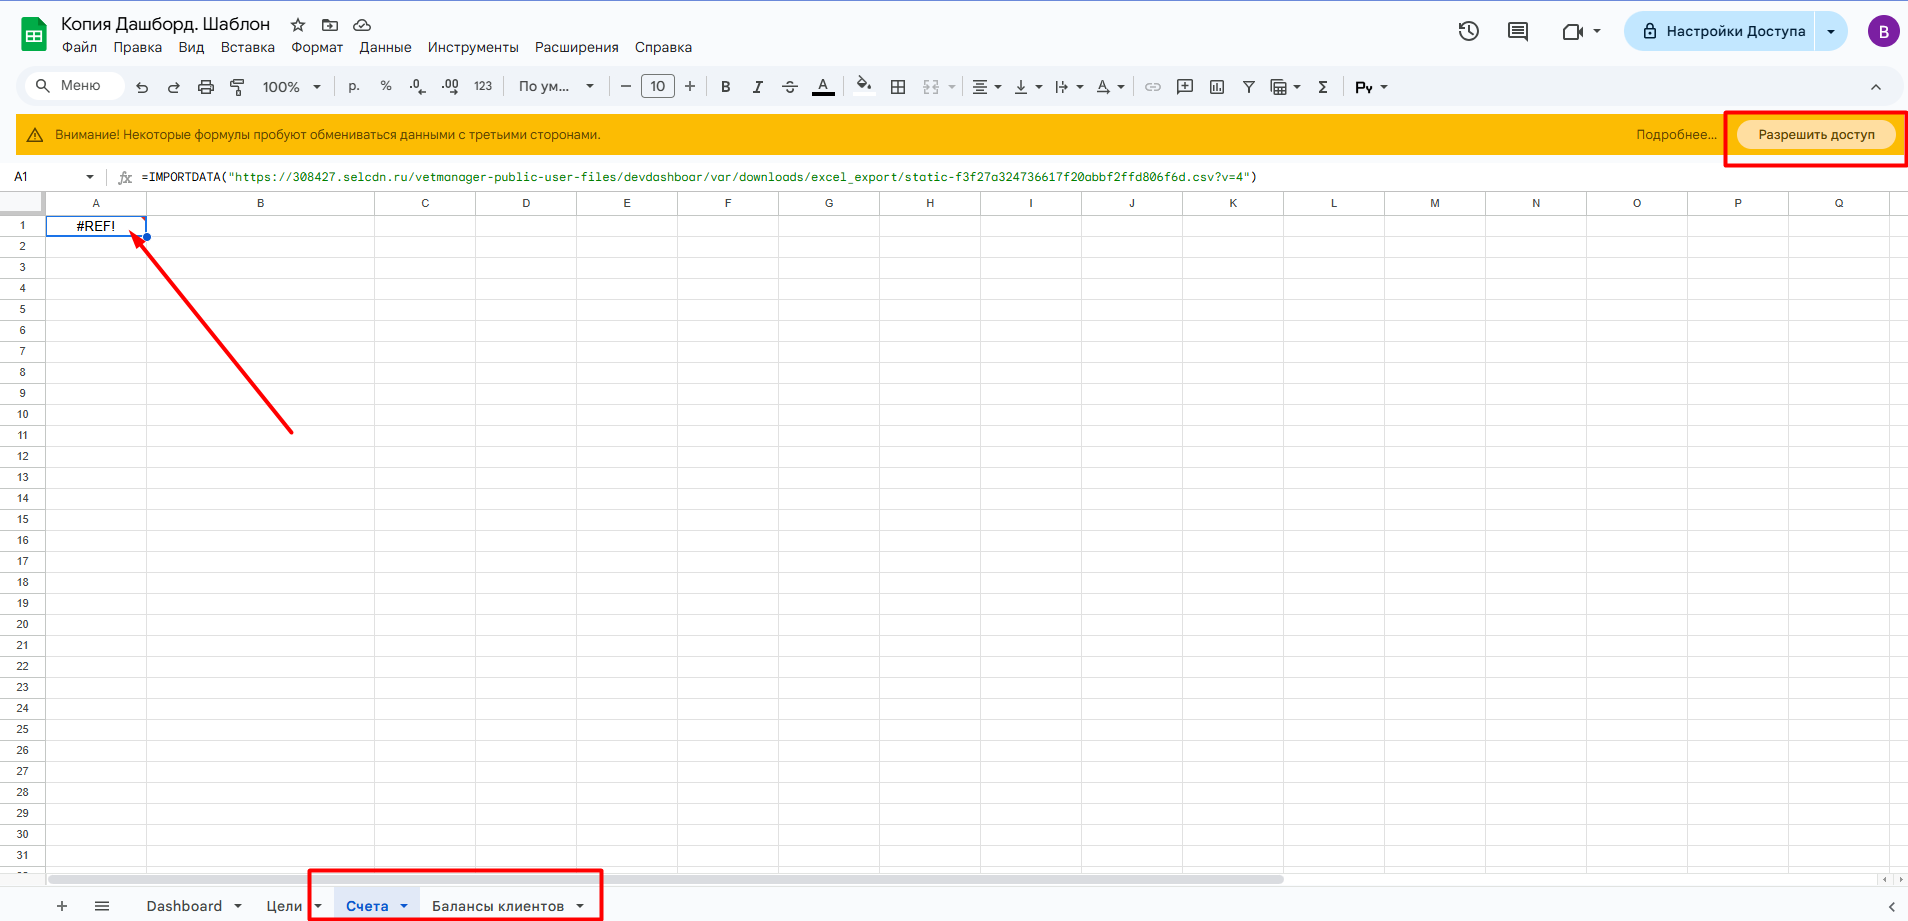
Task: Click the Undo arrow icon
Action: (142, 87)
